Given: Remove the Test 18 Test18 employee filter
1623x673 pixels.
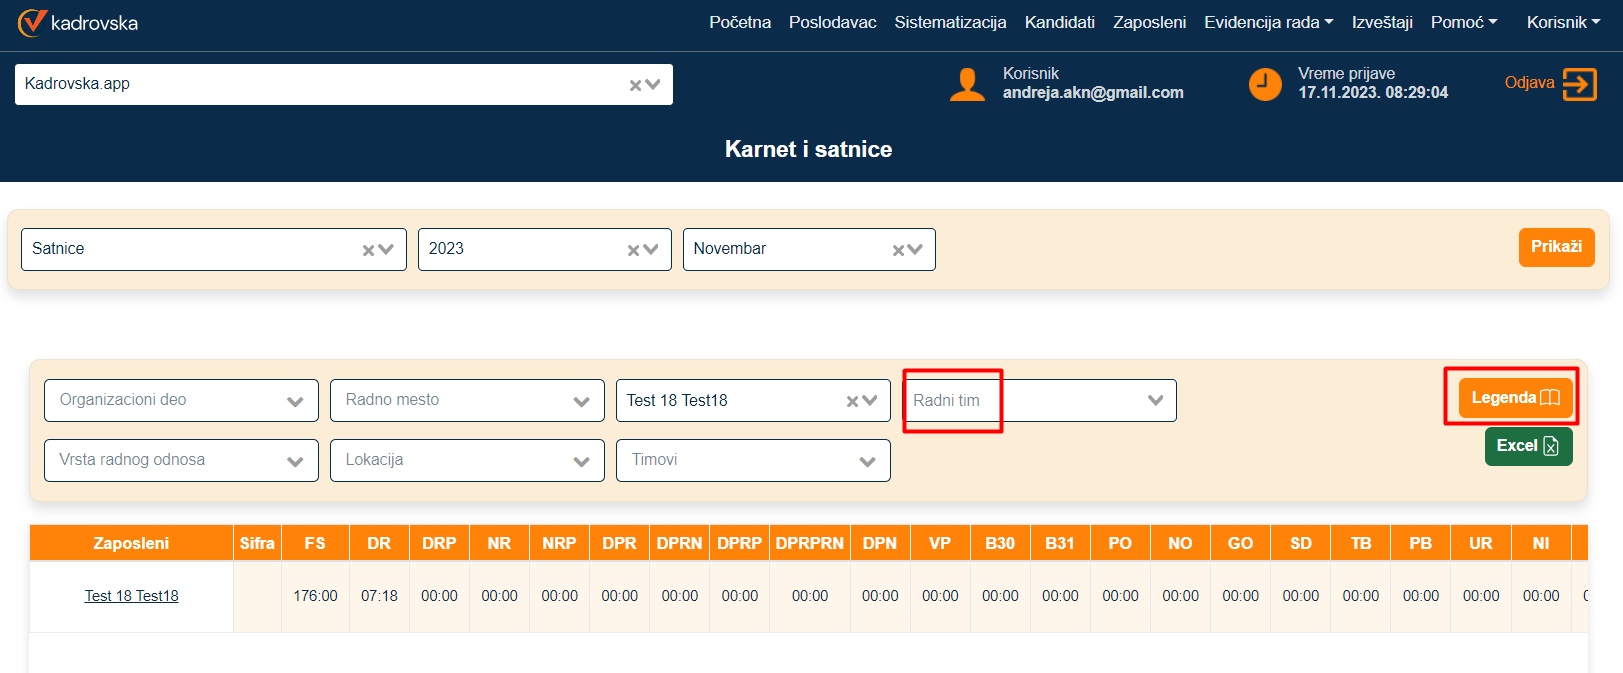Looking at the screenshot, I should (x=853, y=401).
